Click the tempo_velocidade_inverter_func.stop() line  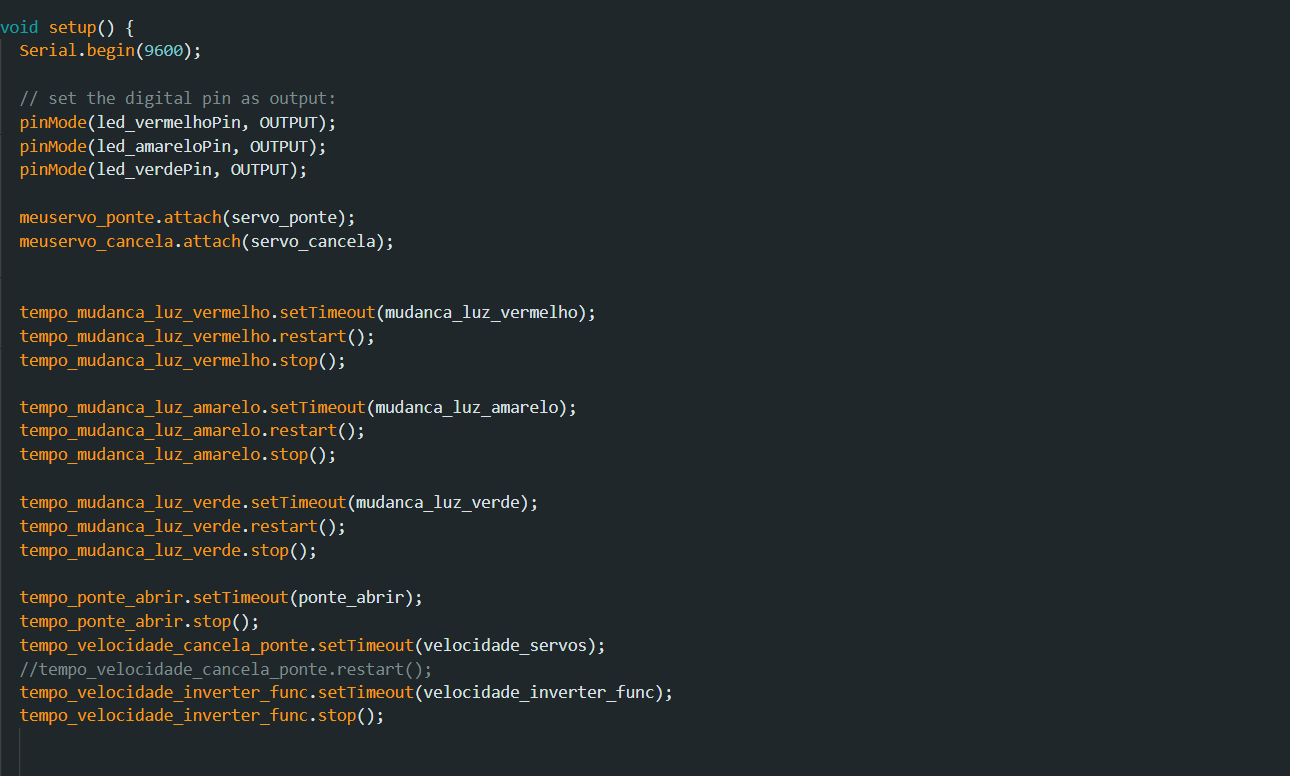click(x=202, y=716)
